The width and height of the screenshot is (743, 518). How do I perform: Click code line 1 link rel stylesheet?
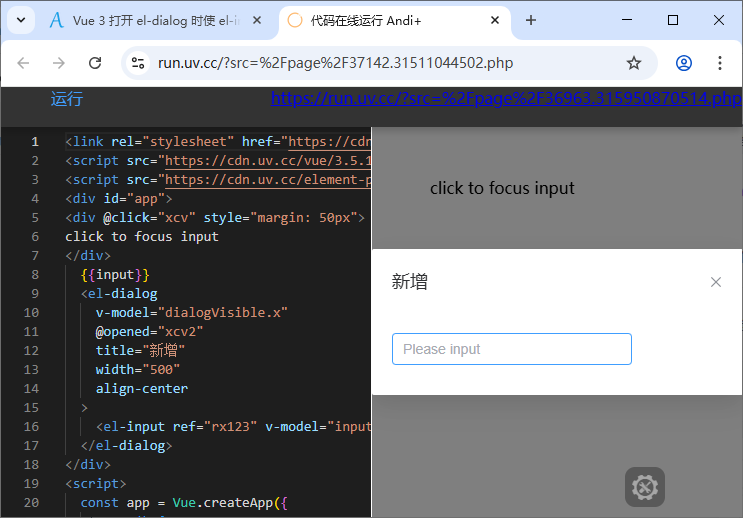(x=218, y=142)
